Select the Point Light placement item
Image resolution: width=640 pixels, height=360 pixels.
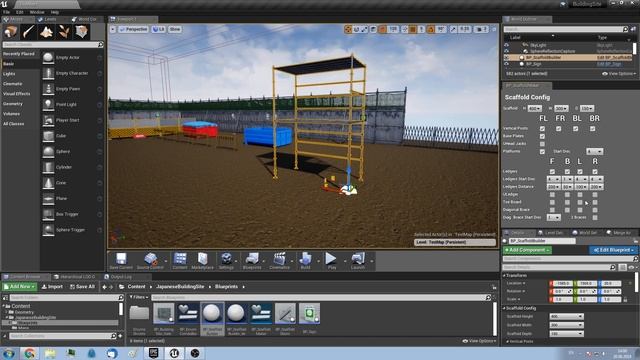72,104
